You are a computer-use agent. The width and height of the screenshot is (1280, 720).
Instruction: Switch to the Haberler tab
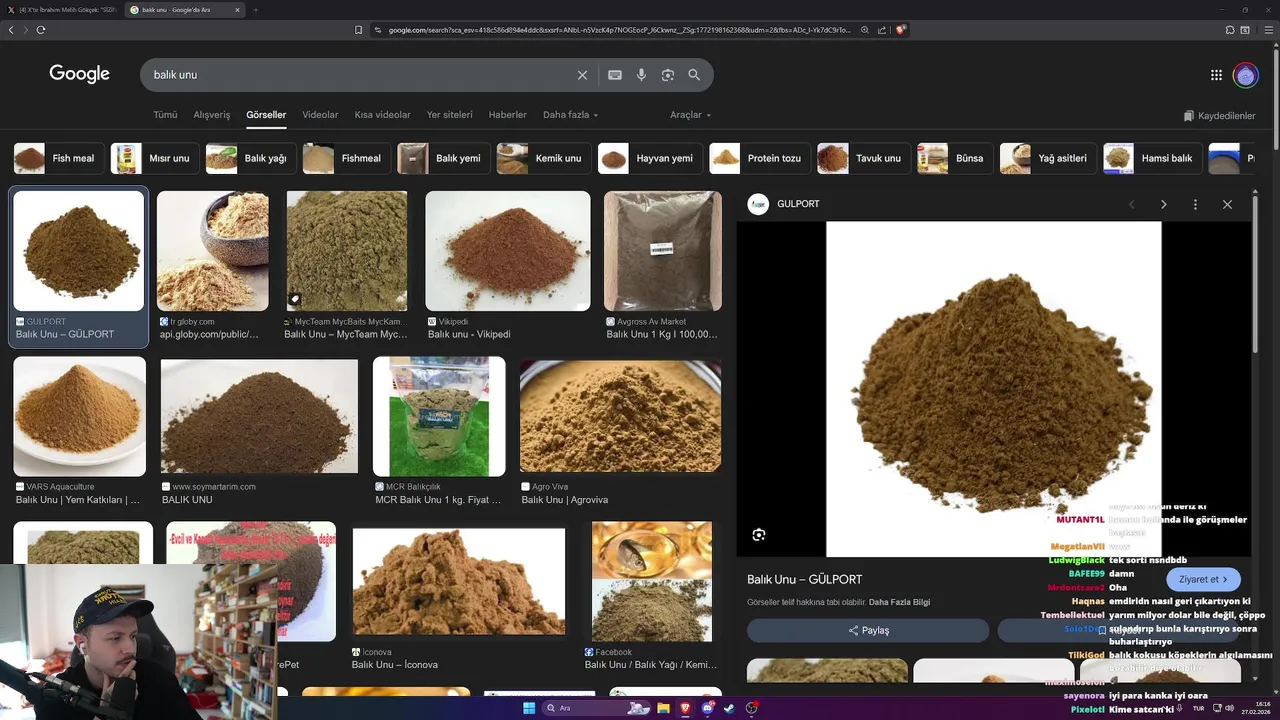click(x=508, y=115)
